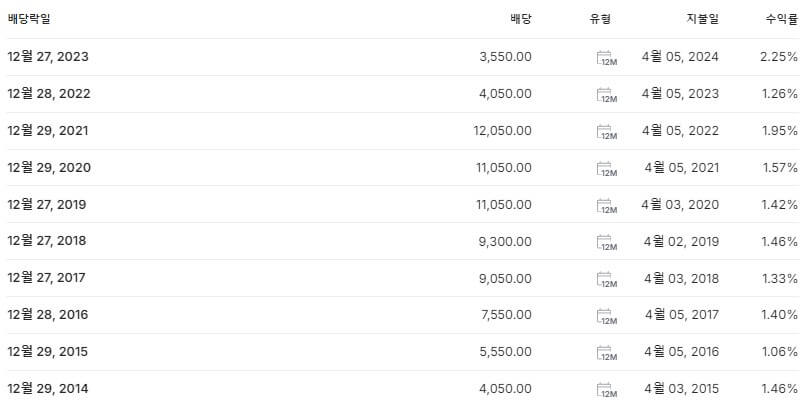Click the 12M icon in the 2019 row
This screenshot has height=406, width=807.
point(607,206)
